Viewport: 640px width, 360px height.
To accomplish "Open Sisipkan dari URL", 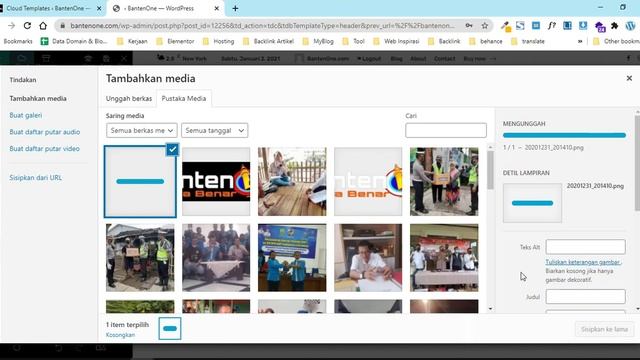I will [x=36, y=178].
